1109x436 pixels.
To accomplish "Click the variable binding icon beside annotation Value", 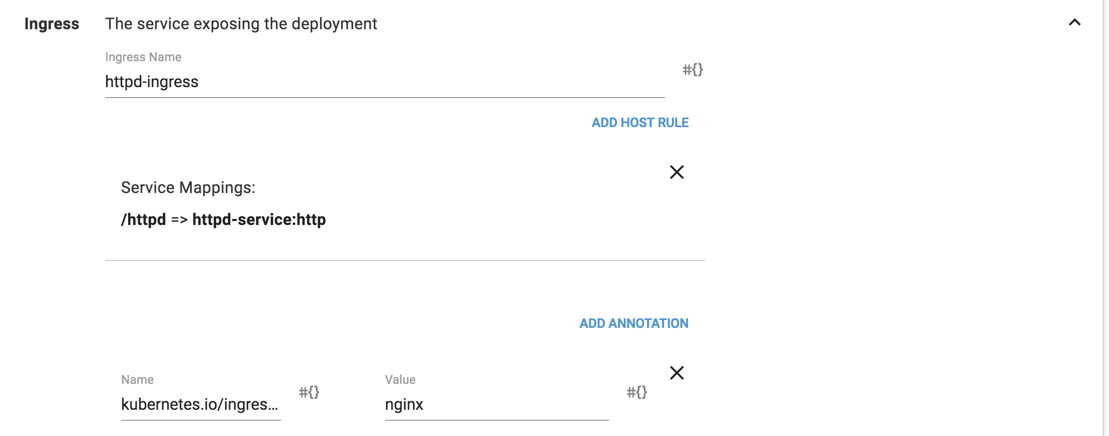I will click(x=637, y=392).
